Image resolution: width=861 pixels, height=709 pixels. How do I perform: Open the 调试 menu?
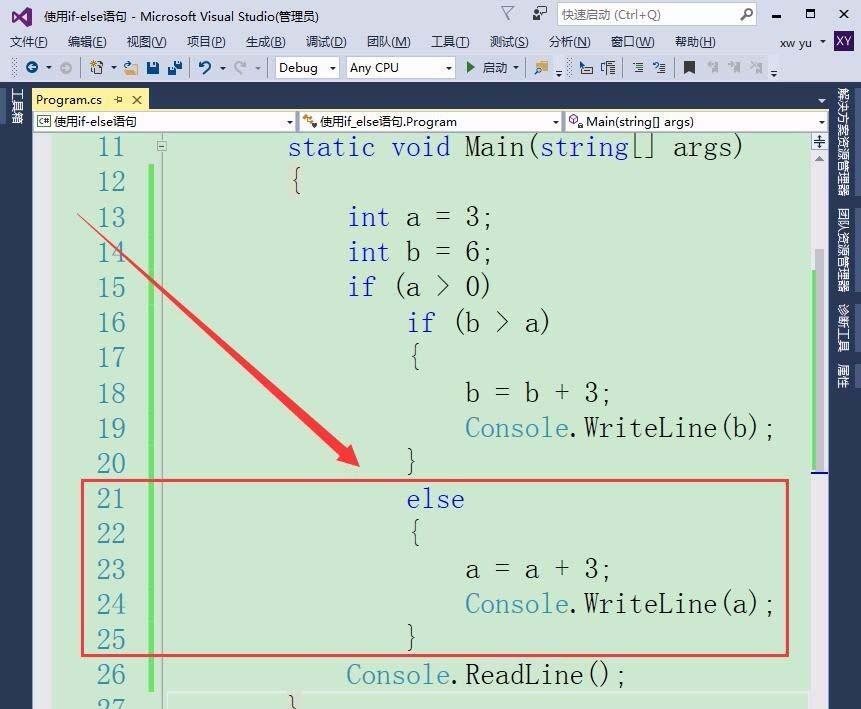coord(324,42)
